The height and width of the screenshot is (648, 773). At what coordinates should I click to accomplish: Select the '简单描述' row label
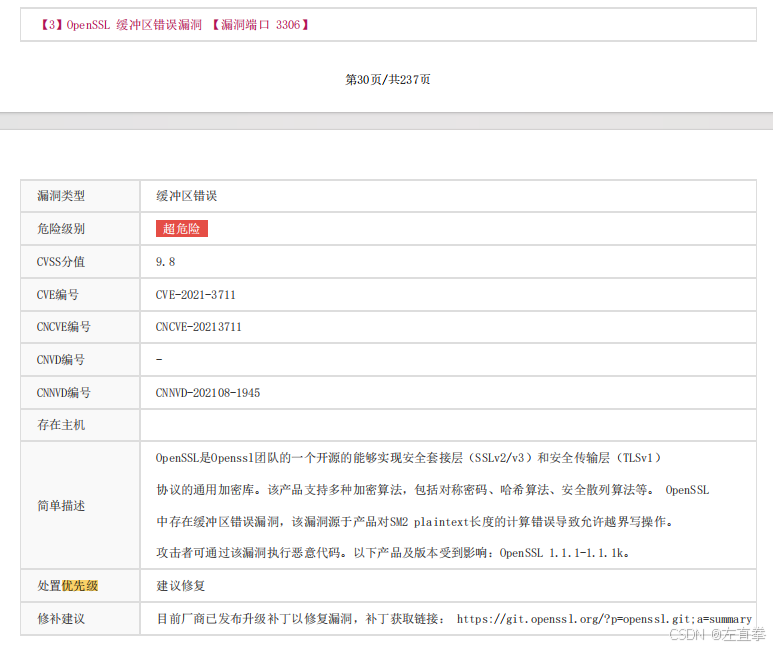click(x=61, y=506)
